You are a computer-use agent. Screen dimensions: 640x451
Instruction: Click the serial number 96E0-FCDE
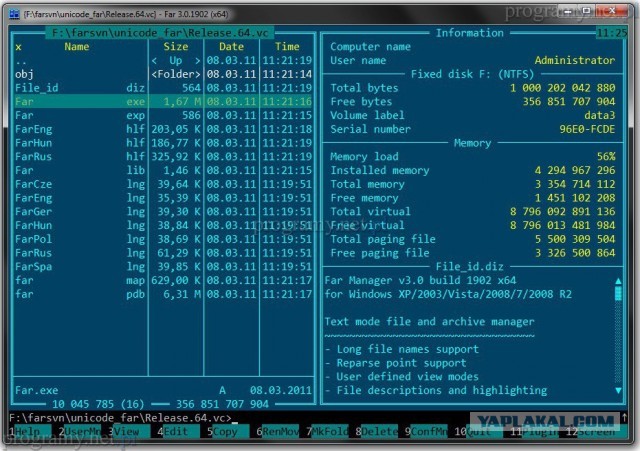[x=587, y=129]
